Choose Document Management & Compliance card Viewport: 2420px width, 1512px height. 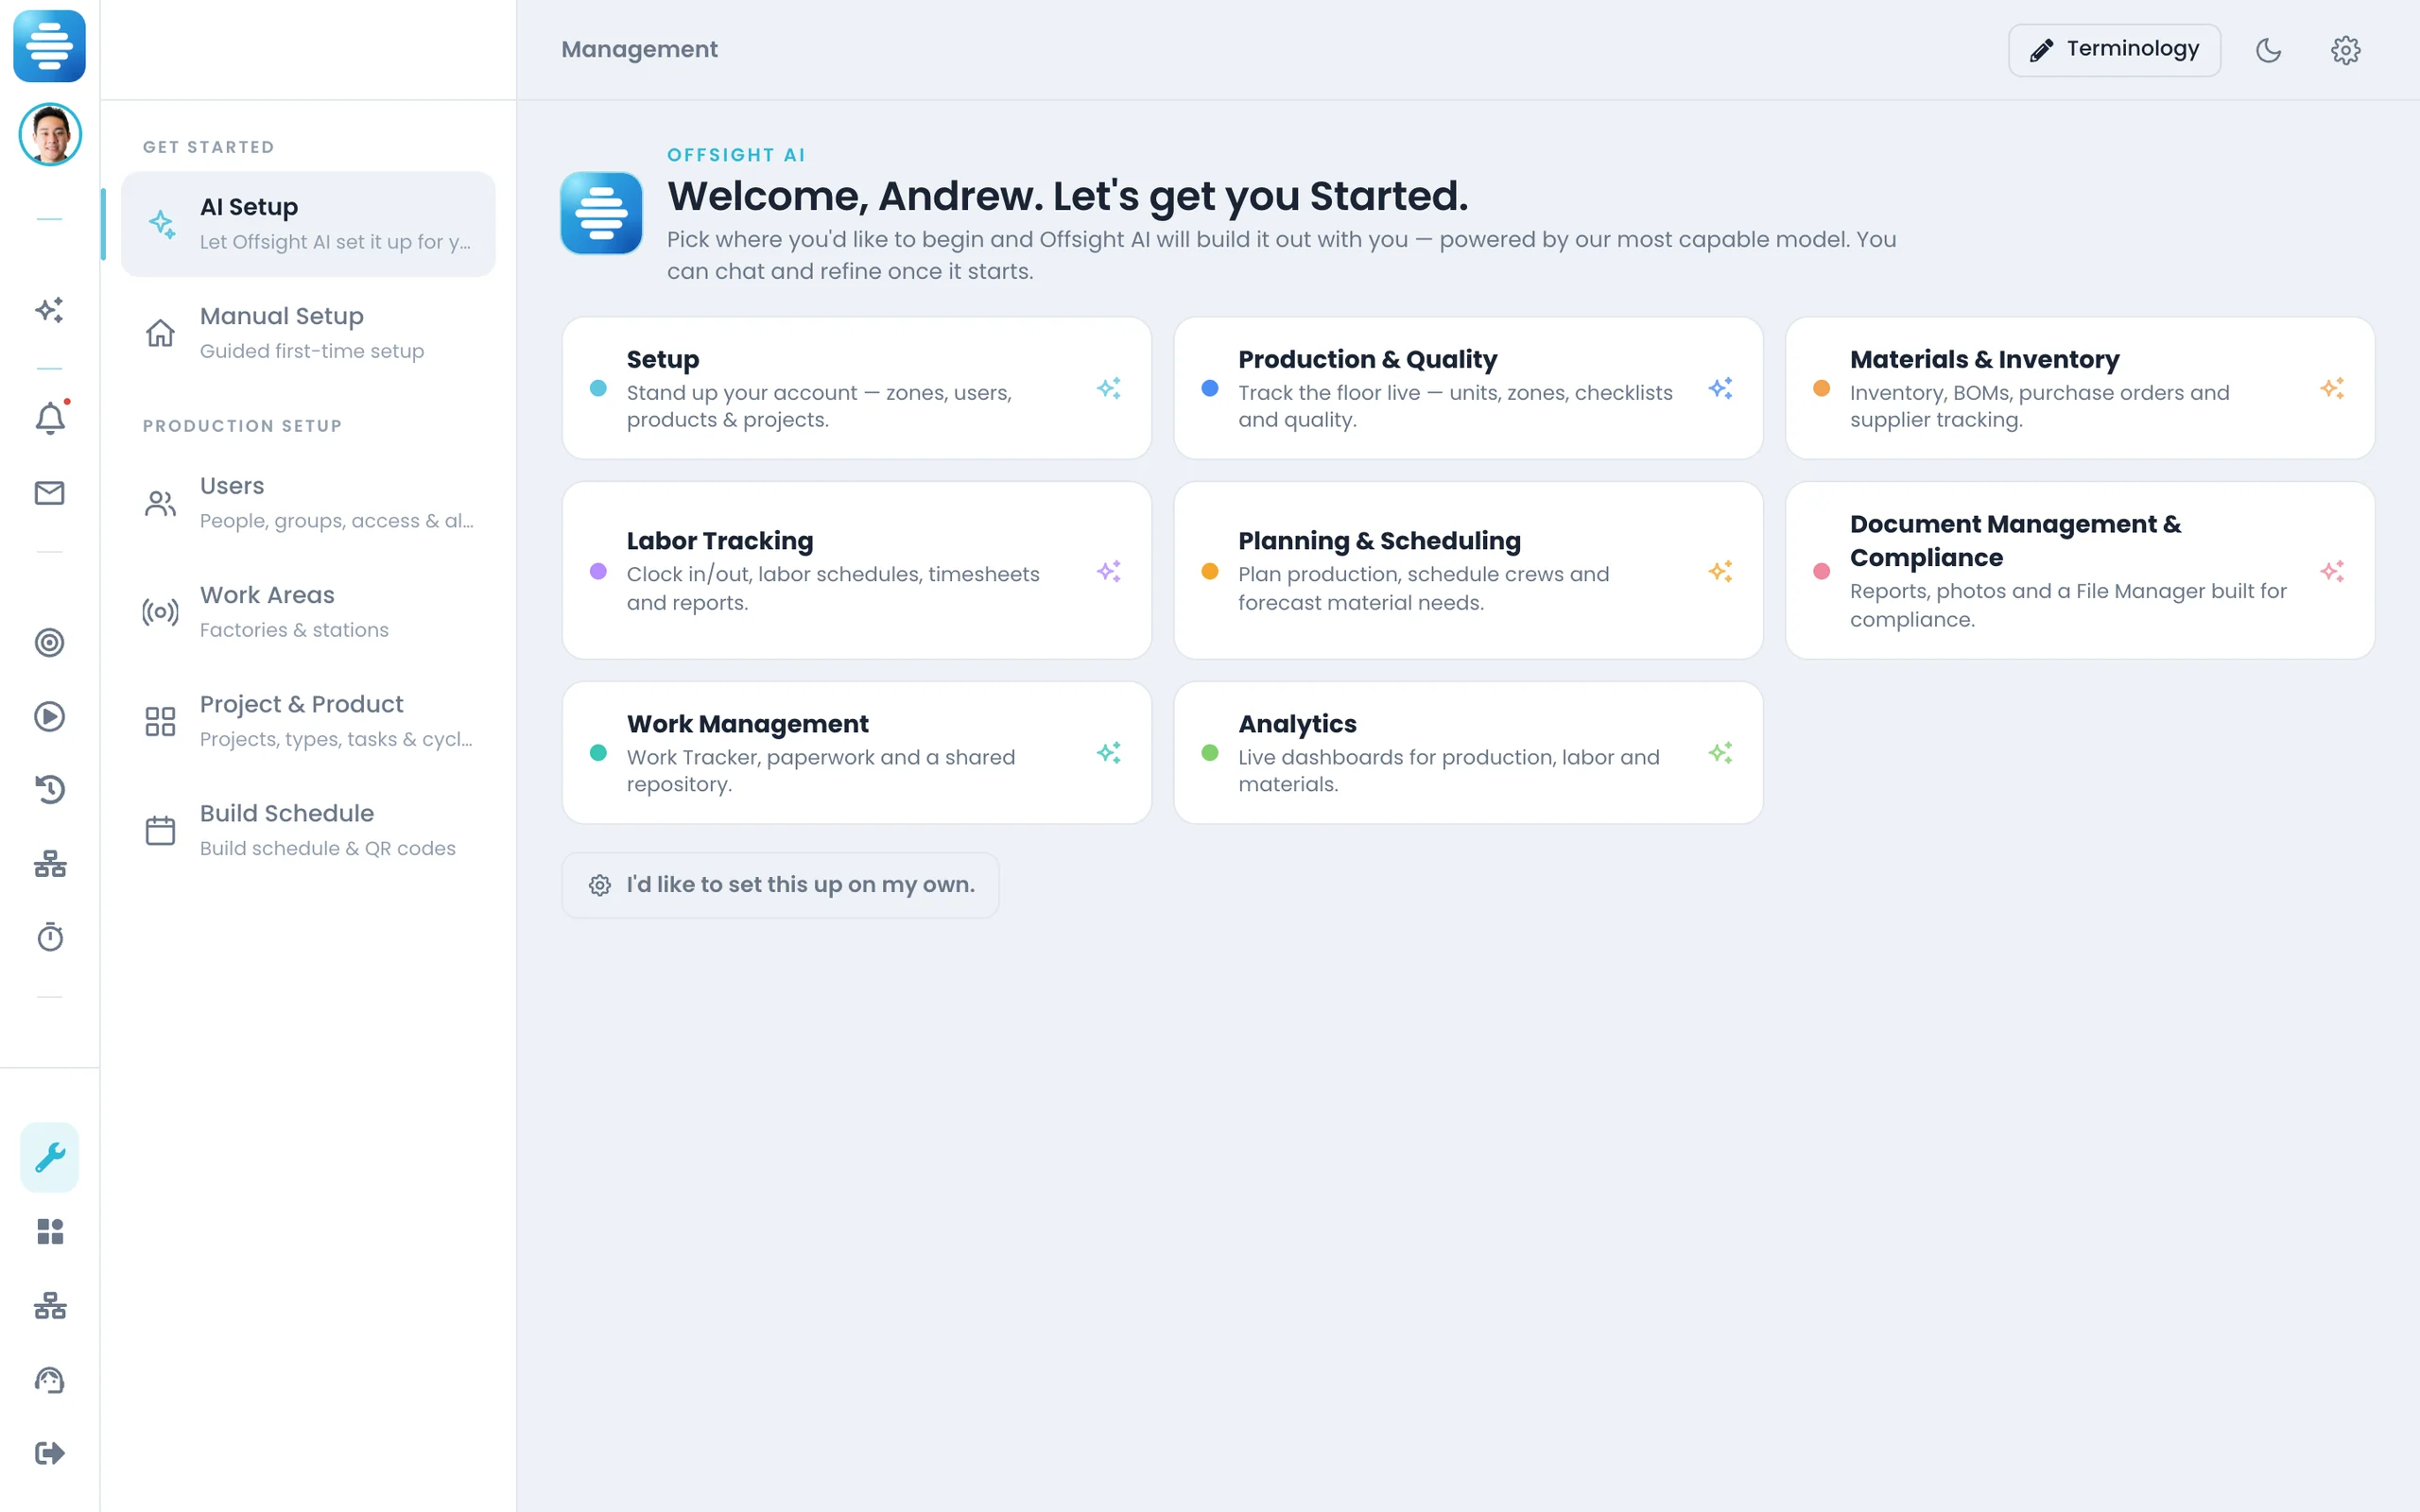(2080, 570)
